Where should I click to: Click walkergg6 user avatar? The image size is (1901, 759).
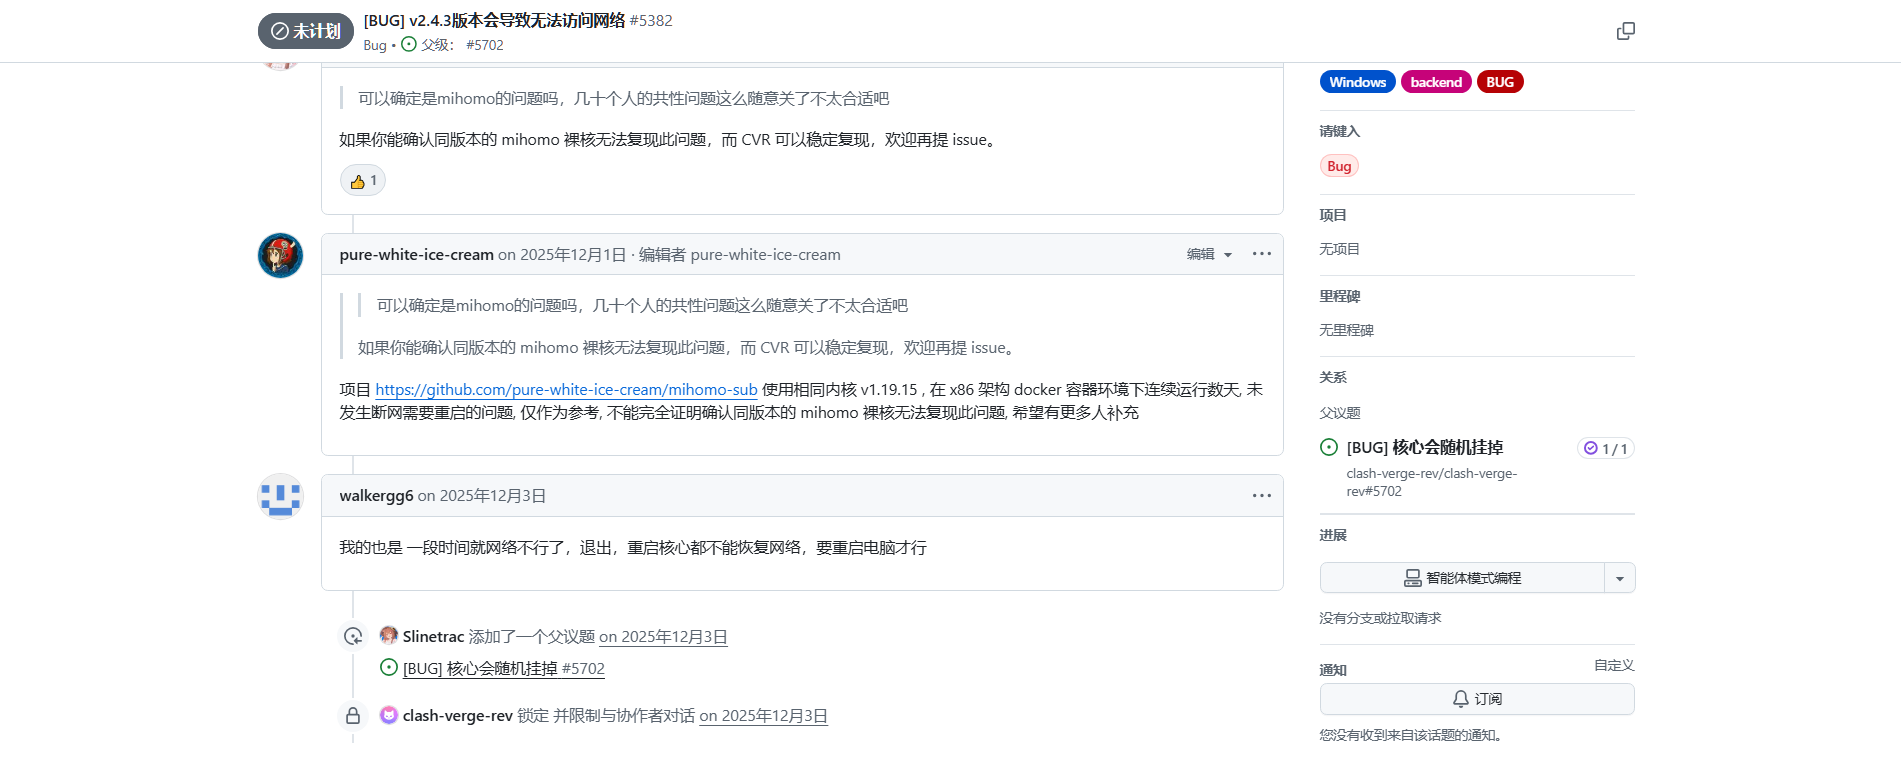pyautogui.click(x=280, y=497)
